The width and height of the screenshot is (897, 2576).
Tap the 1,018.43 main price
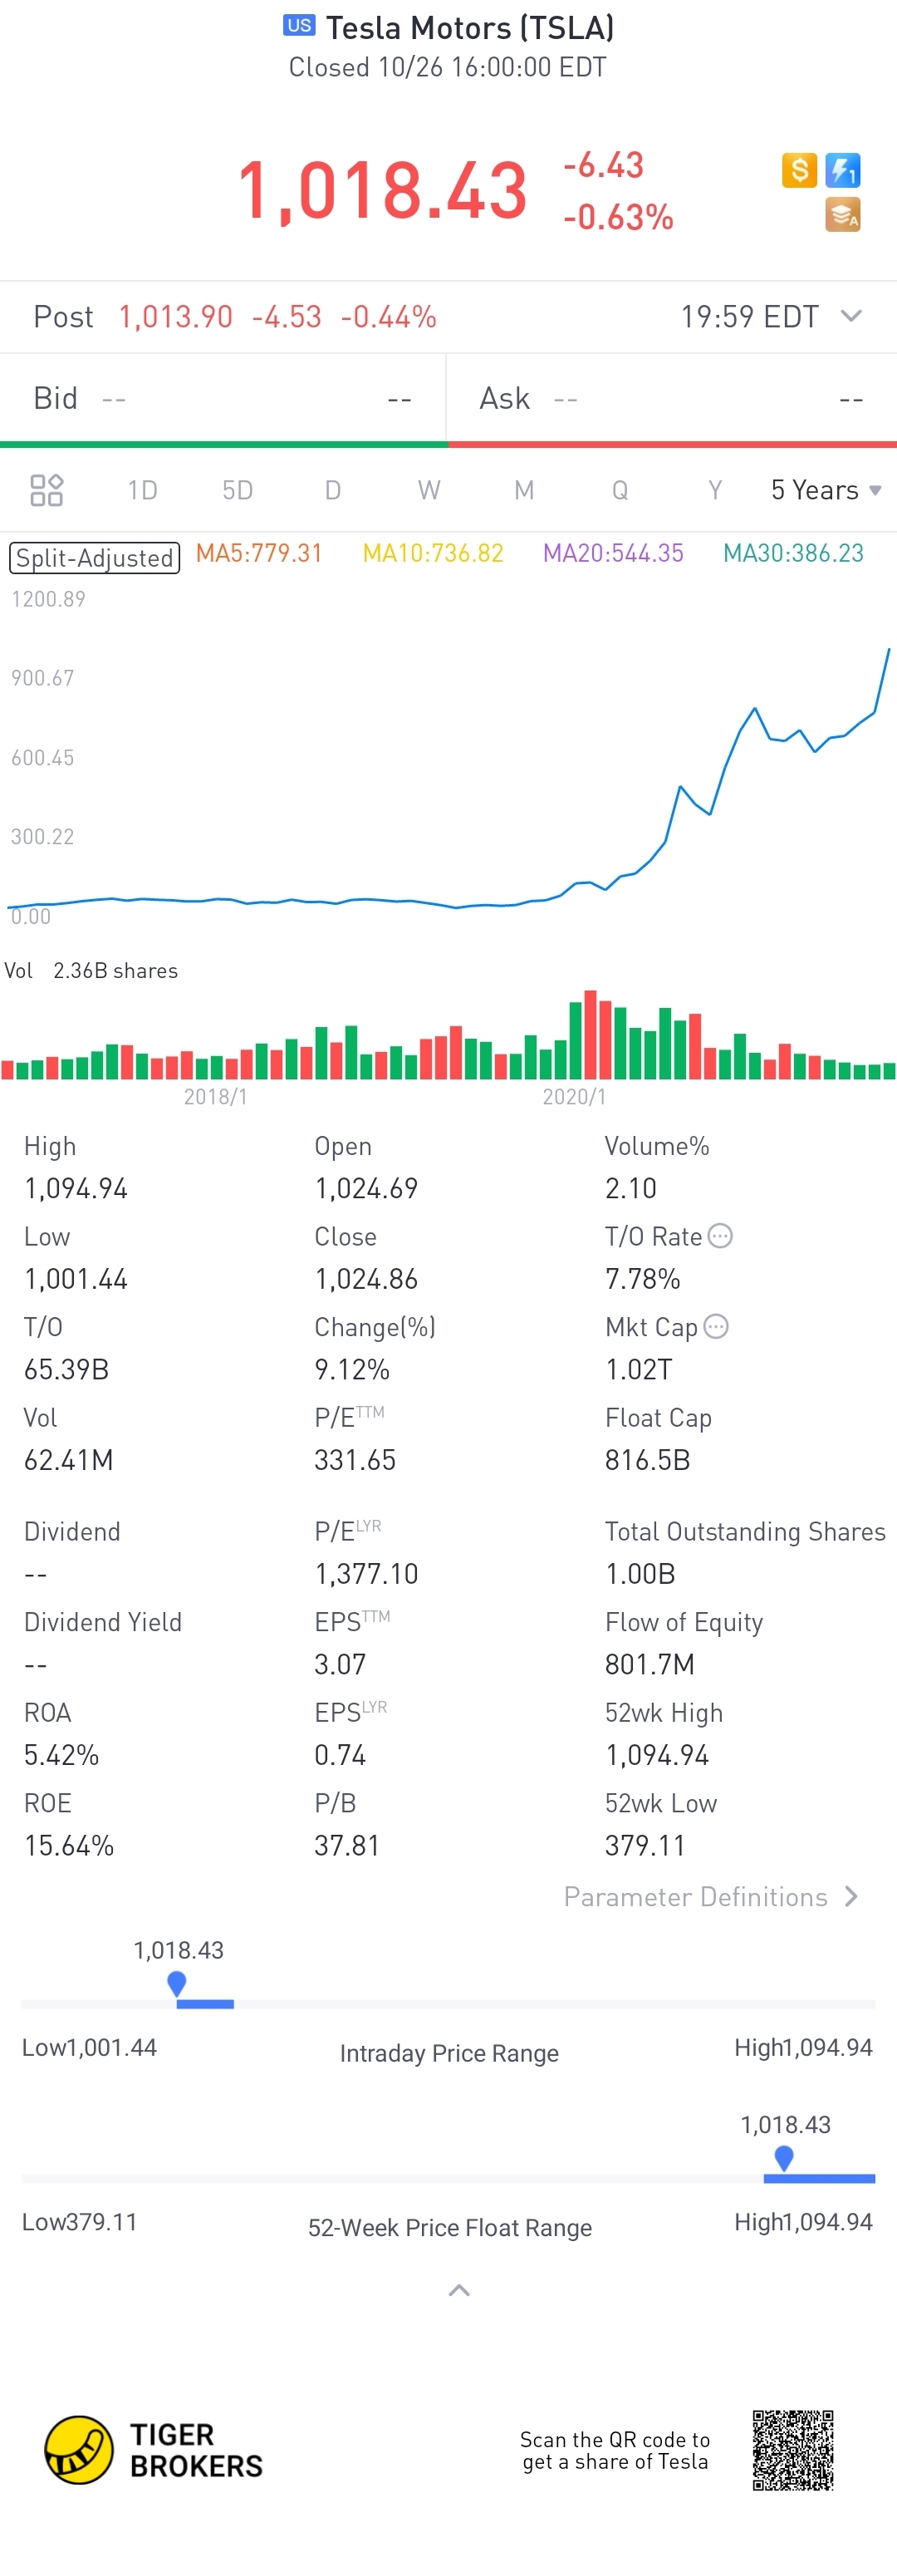click(x=382, y=190)
